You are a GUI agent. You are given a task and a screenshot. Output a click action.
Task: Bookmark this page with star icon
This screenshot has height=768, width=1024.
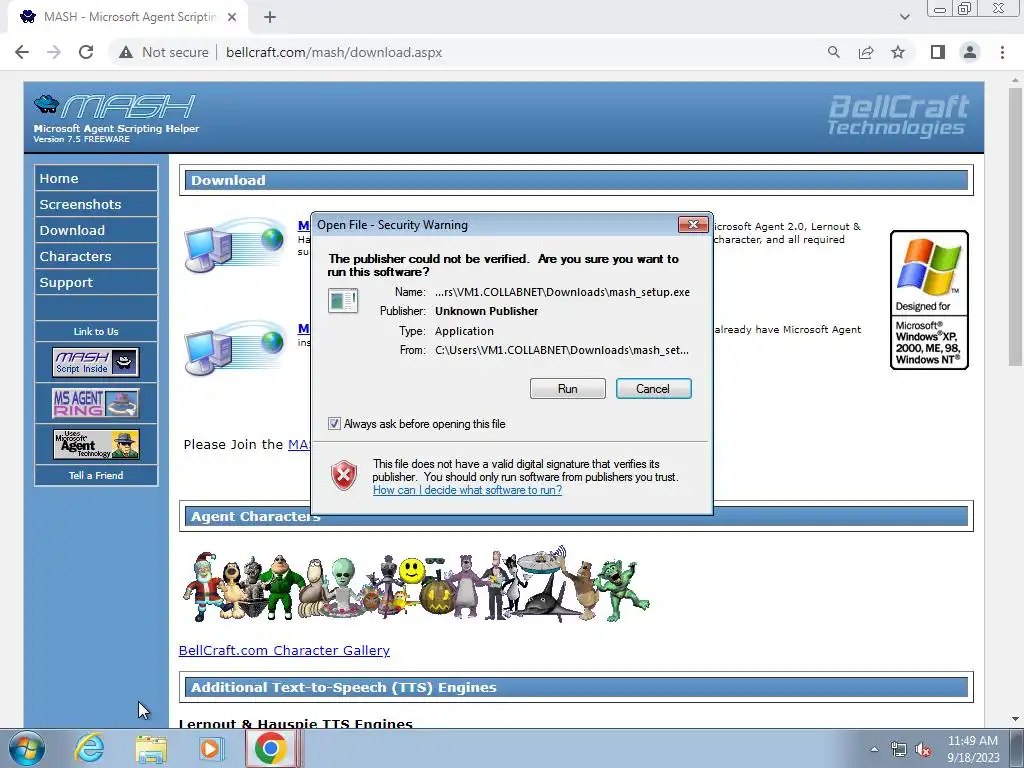coord(898,52)
